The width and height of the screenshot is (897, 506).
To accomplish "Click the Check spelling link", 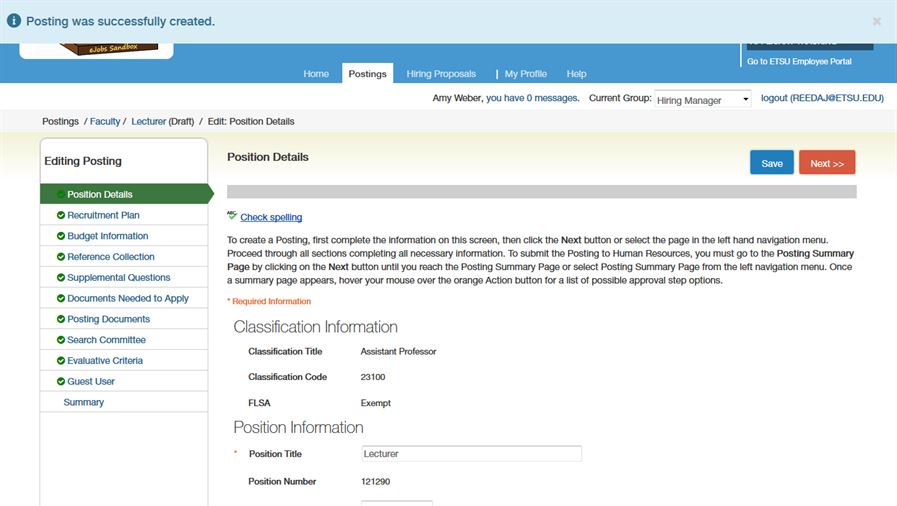I will [271, 217].
